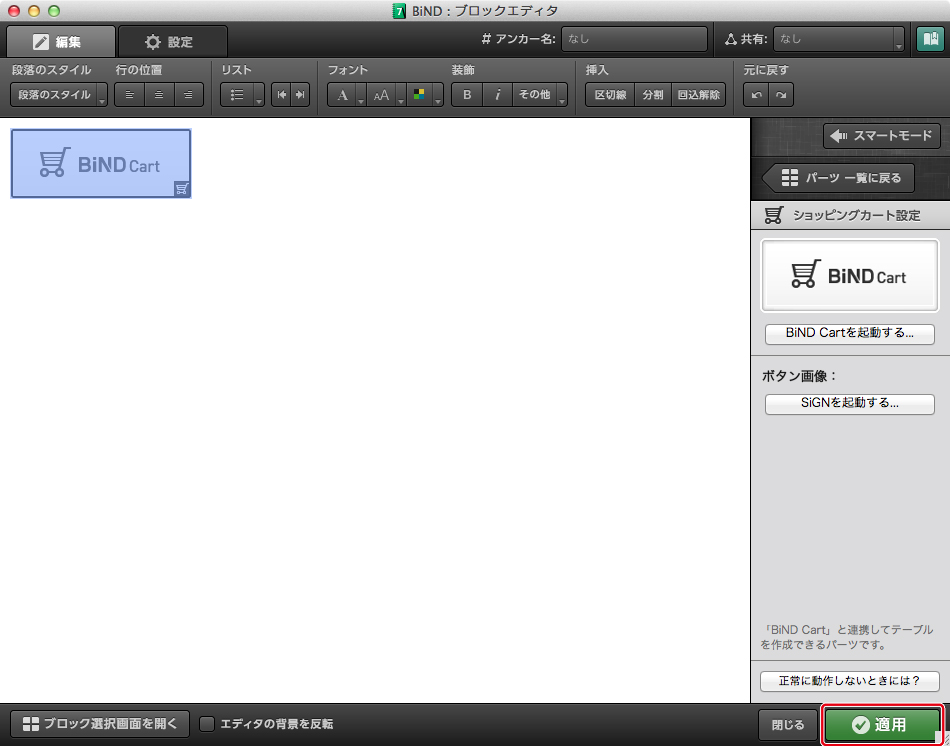The height and width of the screenshot is (747, 950).
Task: Switch to the 設定 tab
Action: click(x=173, y=42)
